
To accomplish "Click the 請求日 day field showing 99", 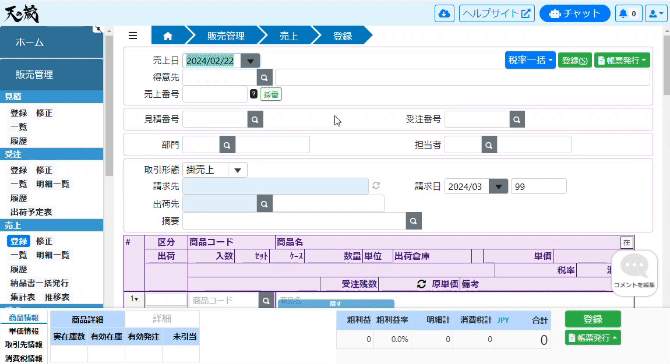I will (539, 187).
